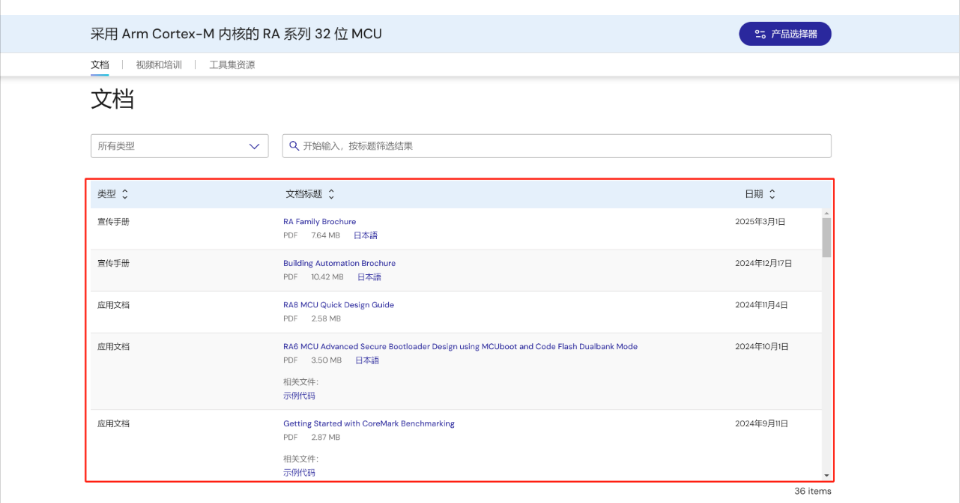Click the 文档 page heading
Screen dimensions: 960x503
(x=112, y=99)
